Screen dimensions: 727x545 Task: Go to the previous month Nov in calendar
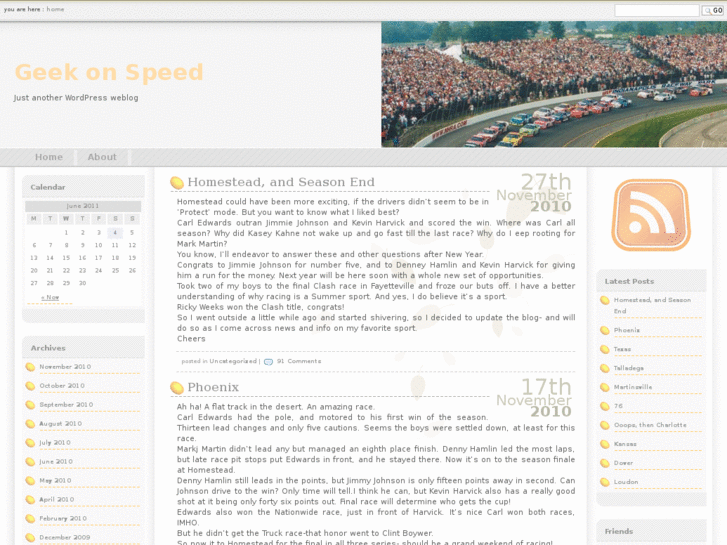pyautogui.click(x=50, y=297)
